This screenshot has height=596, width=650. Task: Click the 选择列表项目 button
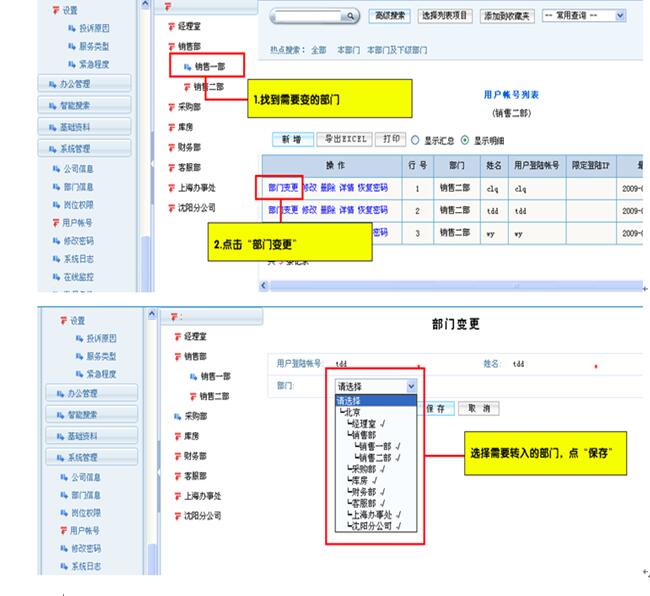click(444, 16)
